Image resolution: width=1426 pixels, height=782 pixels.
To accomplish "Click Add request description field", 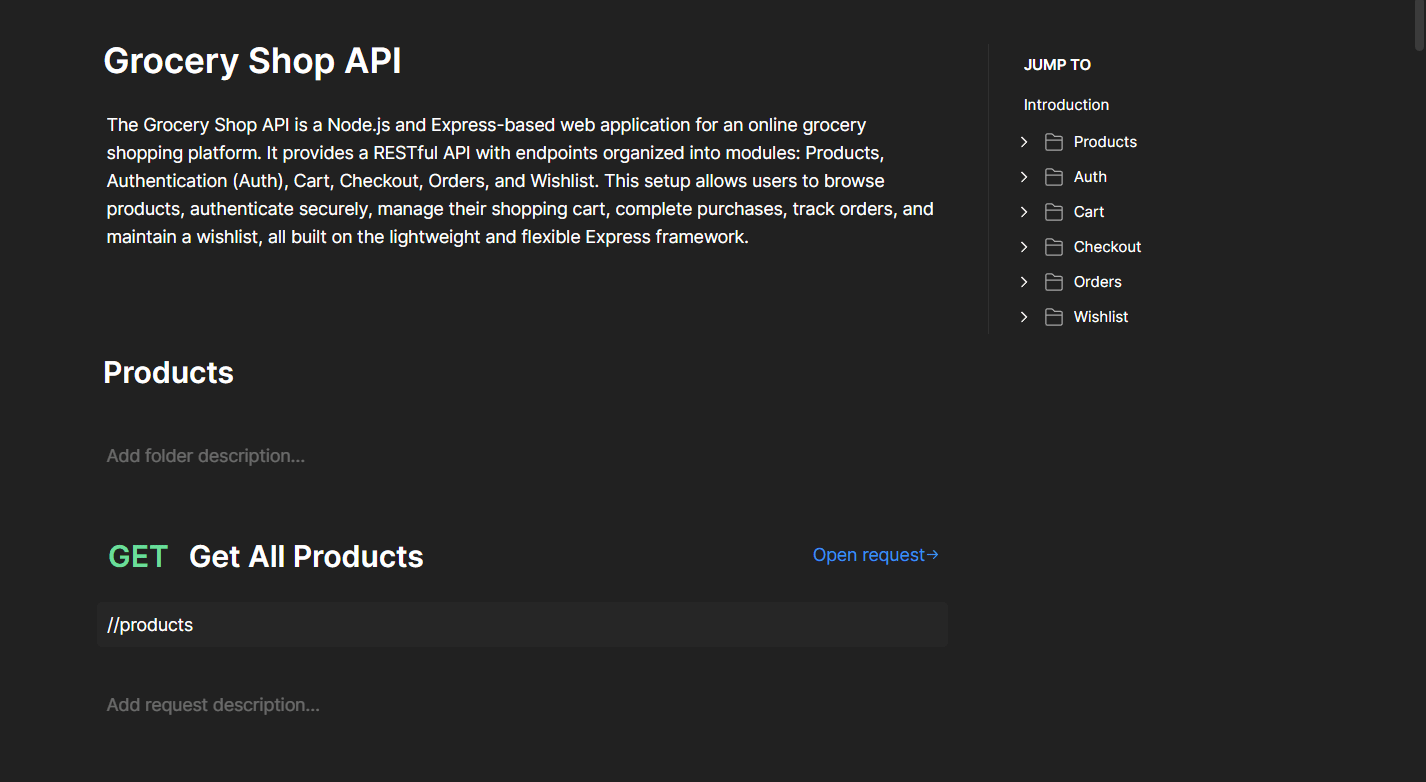I will [213, 705].
